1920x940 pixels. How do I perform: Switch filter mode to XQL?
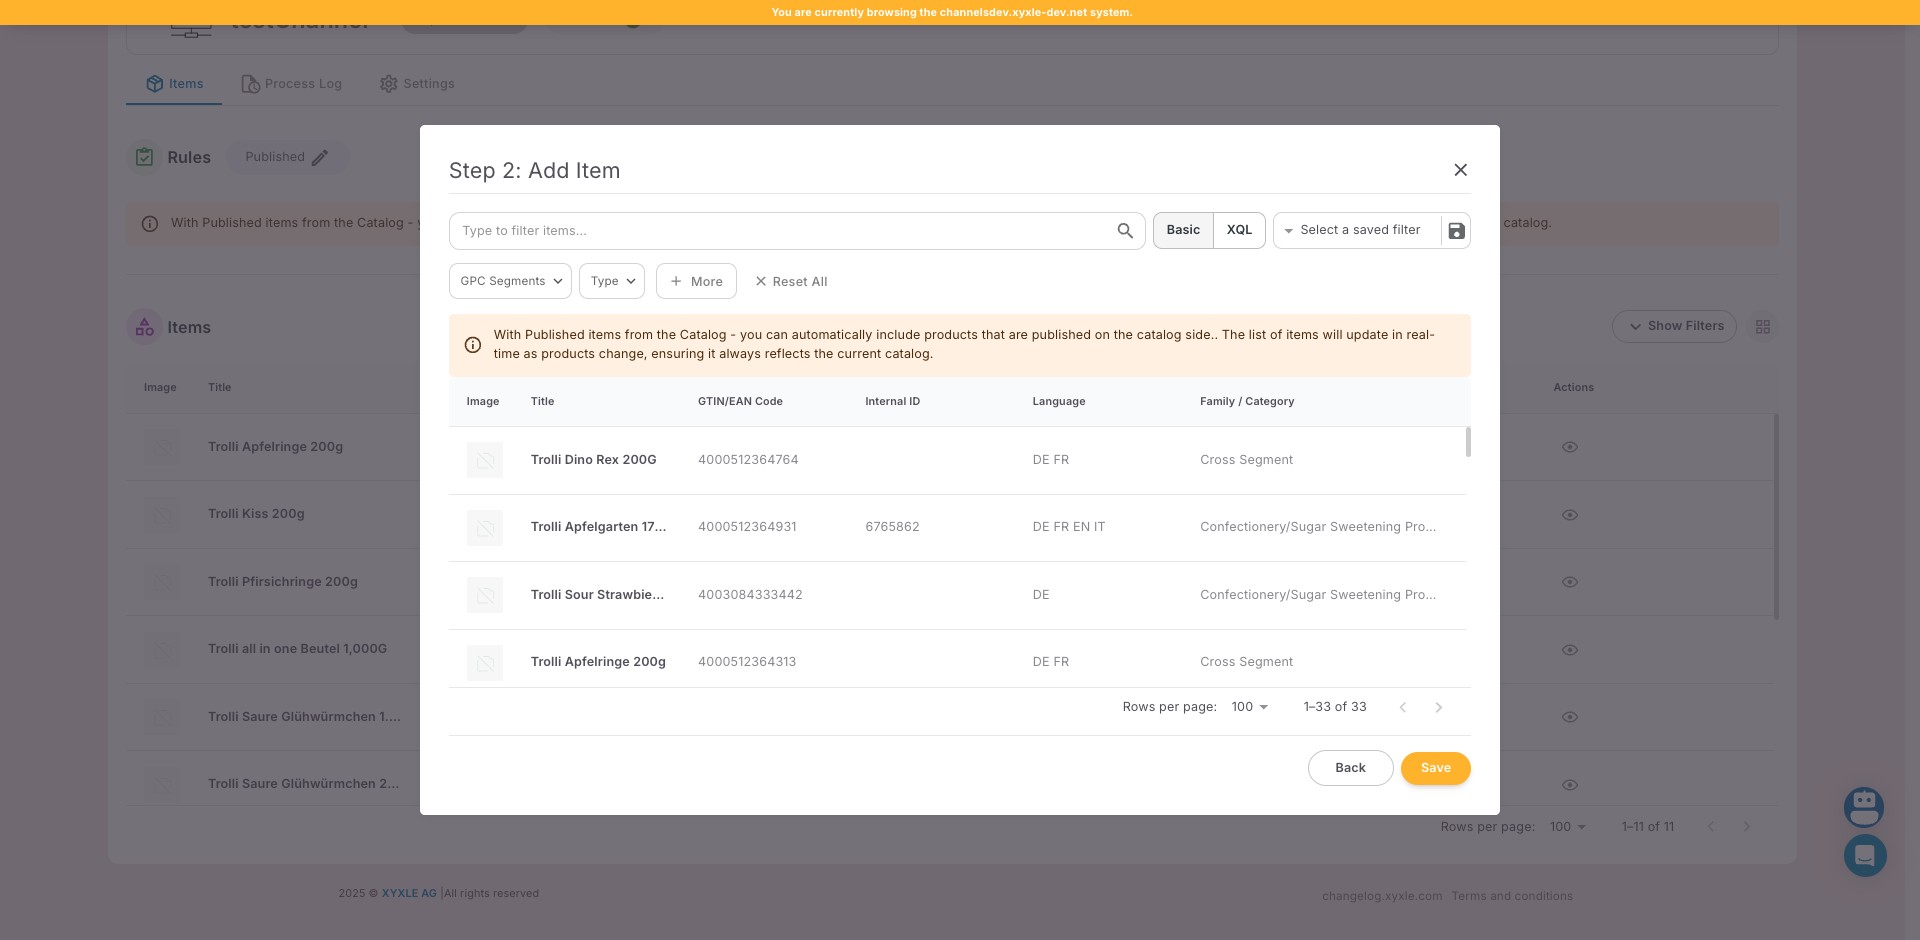click(1239, 230)
